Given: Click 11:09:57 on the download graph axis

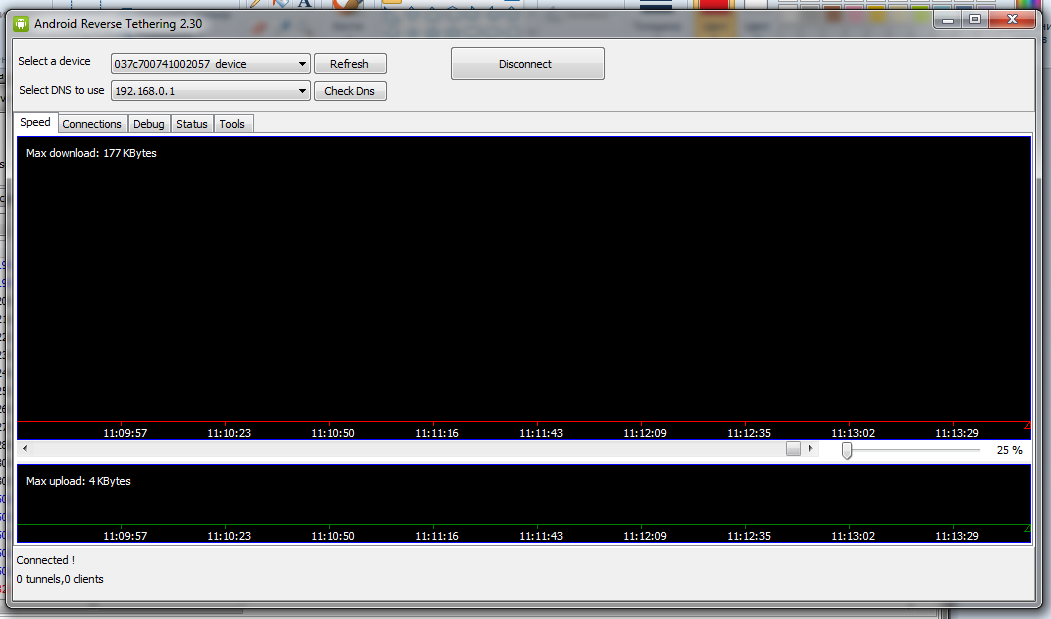Looking at the screenshot, I should click(125, 433).
